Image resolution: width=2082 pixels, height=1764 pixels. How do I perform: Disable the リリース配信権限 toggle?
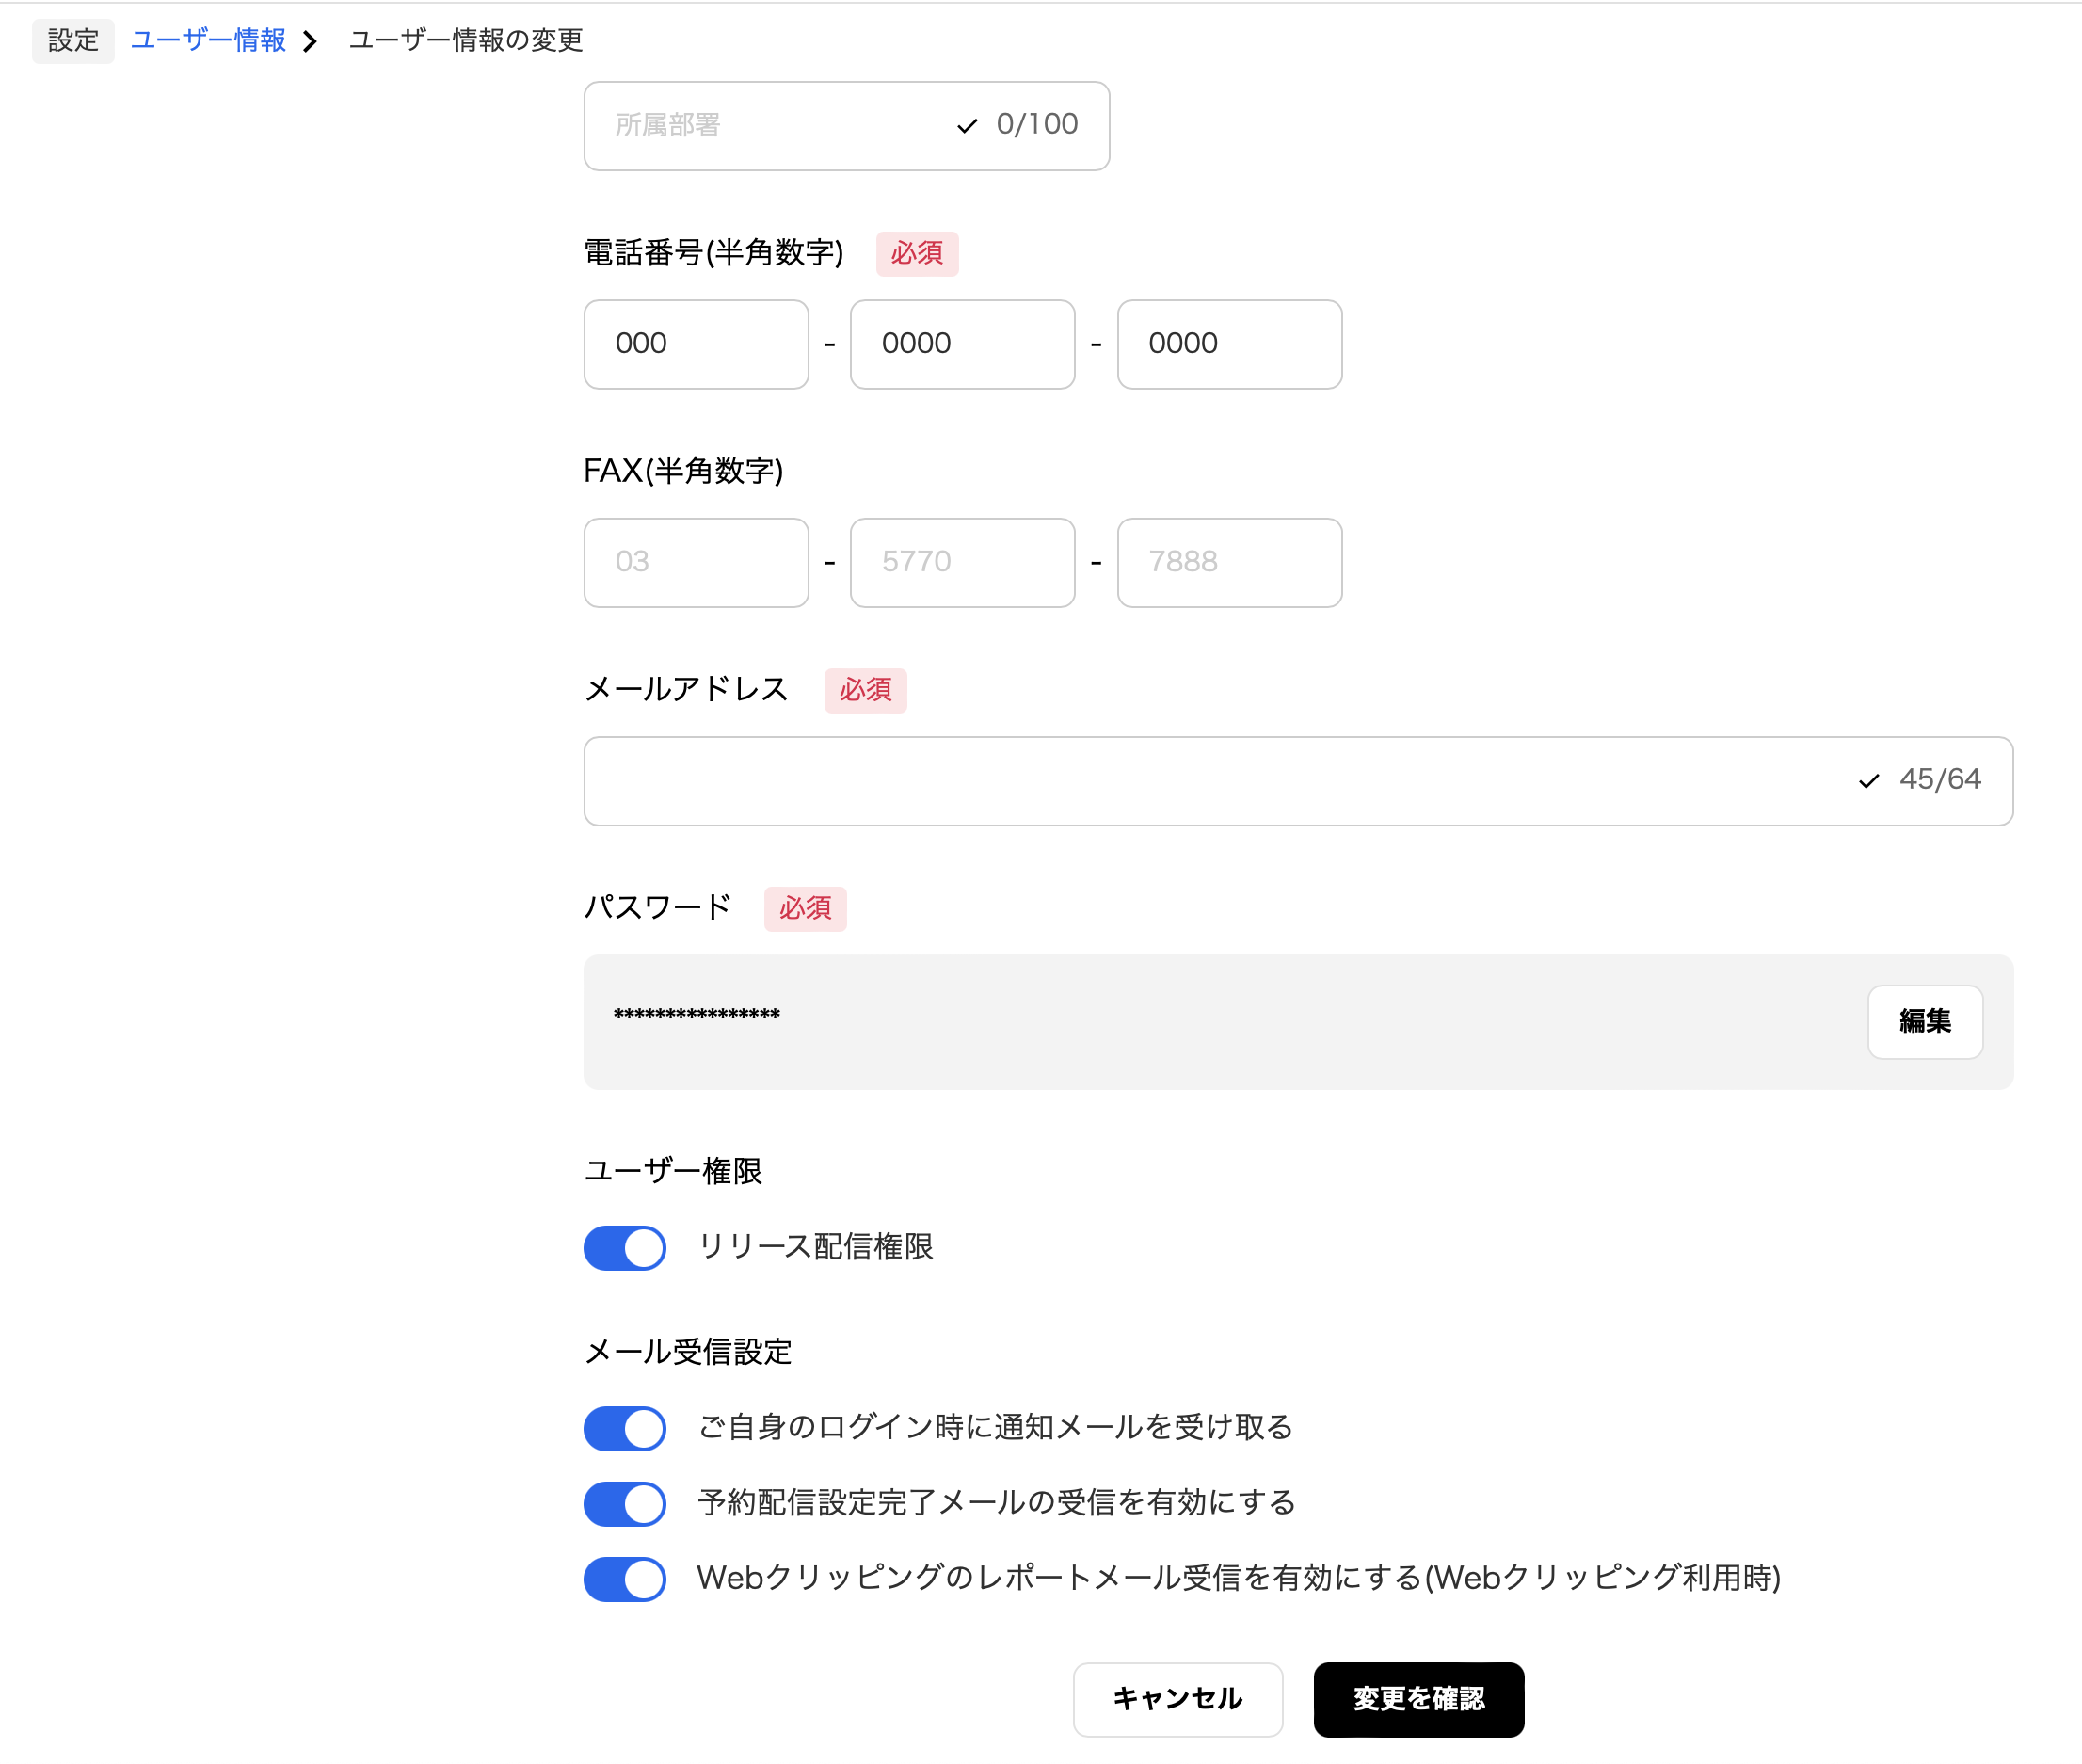coord(624,1247)
